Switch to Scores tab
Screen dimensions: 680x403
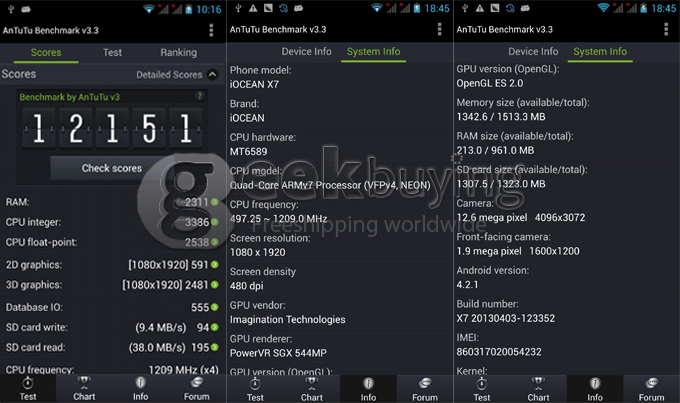pos(46,52)
